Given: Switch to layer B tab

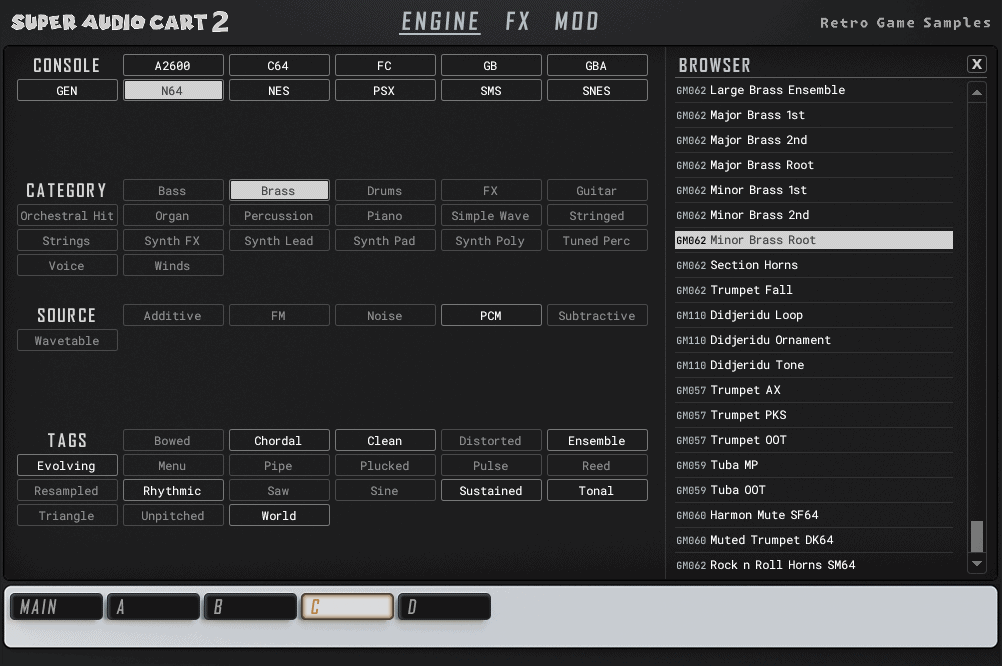Looking at the screenshot, I should coord(250,607).
